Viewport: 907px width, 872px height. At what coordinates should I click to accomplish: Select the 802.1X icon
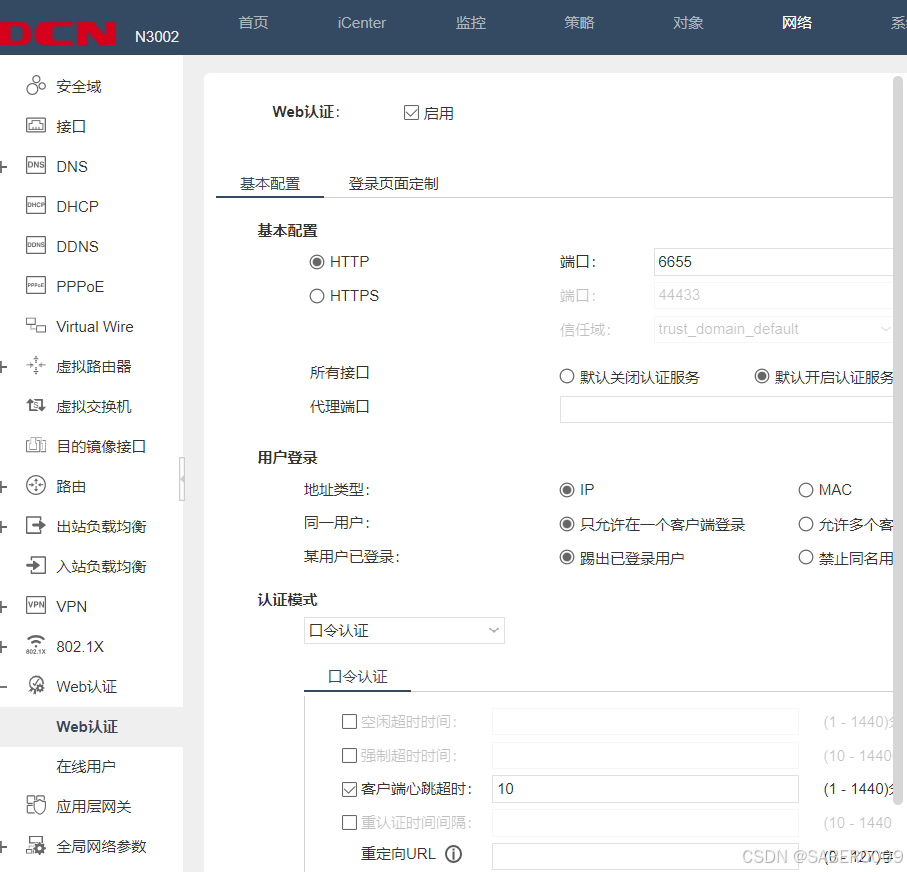pyautogui.click(x=37, y=646)
